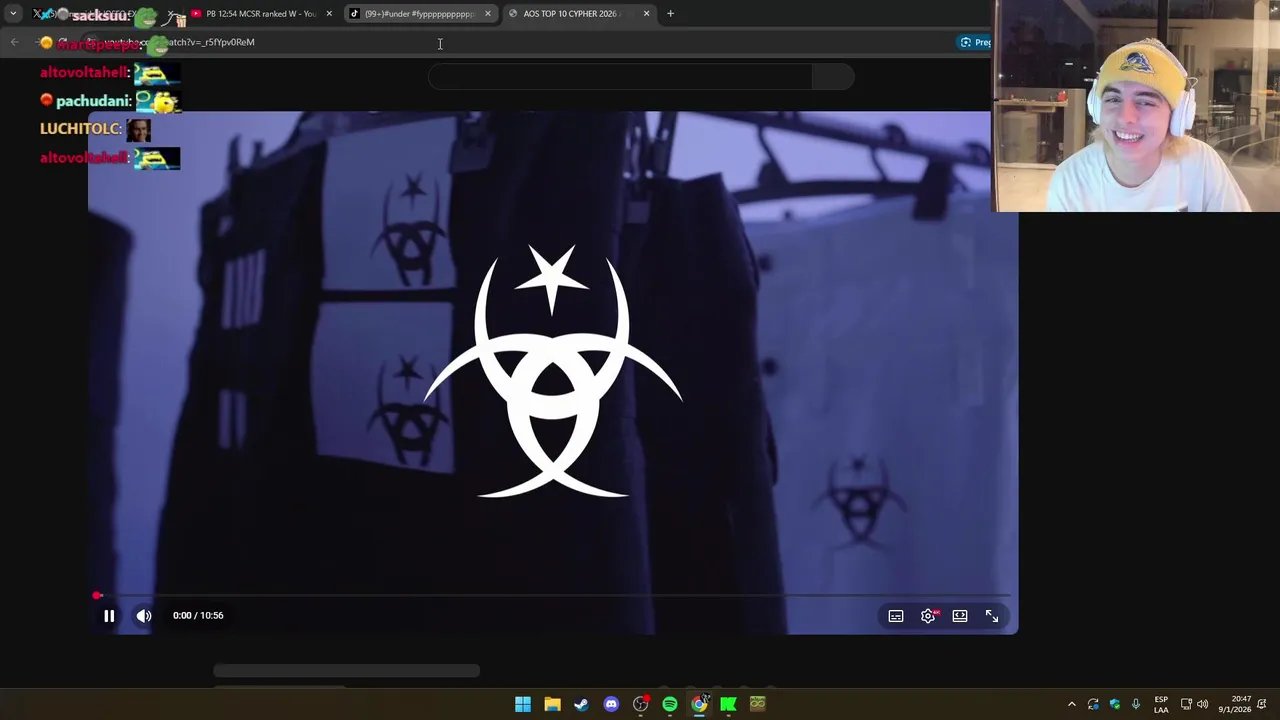This screenshot has height=720, width=1280.
Task: Close the PB 12:54 MCSR ranked tab
Action: (x=329, y=14)
